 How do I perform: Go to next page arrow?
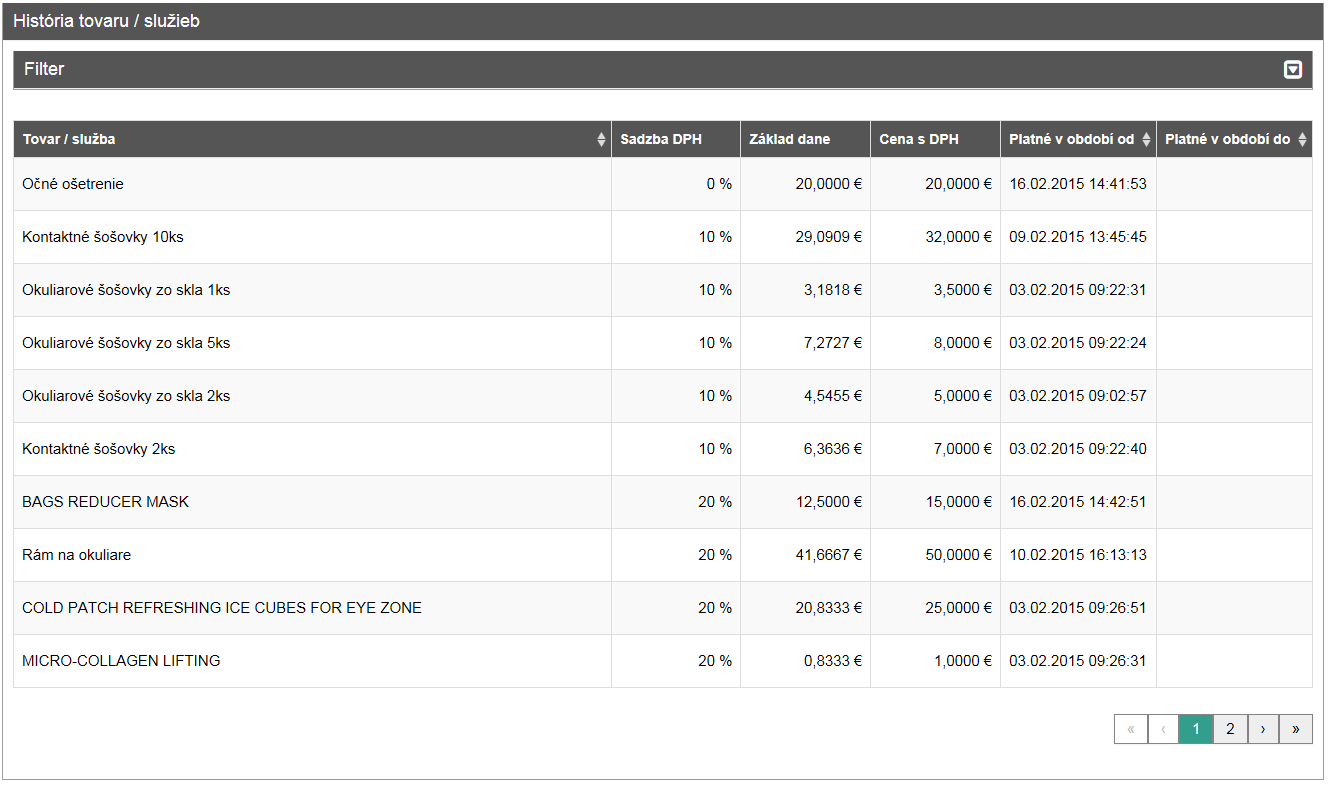coord(1263,729)
